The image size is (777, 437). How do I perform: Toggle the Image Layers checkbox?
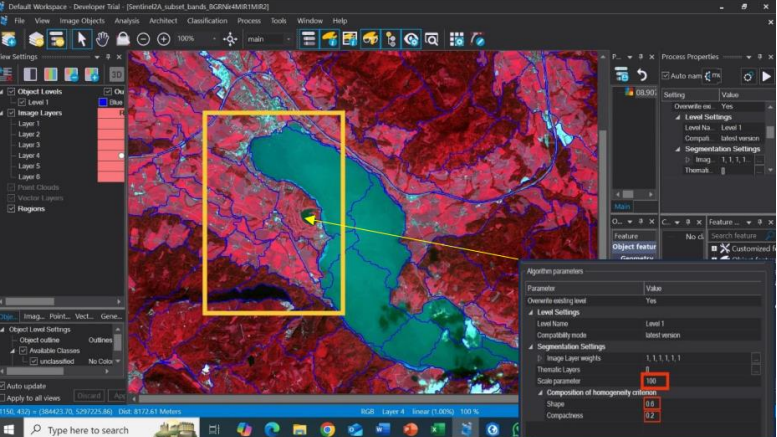point(11,113)
